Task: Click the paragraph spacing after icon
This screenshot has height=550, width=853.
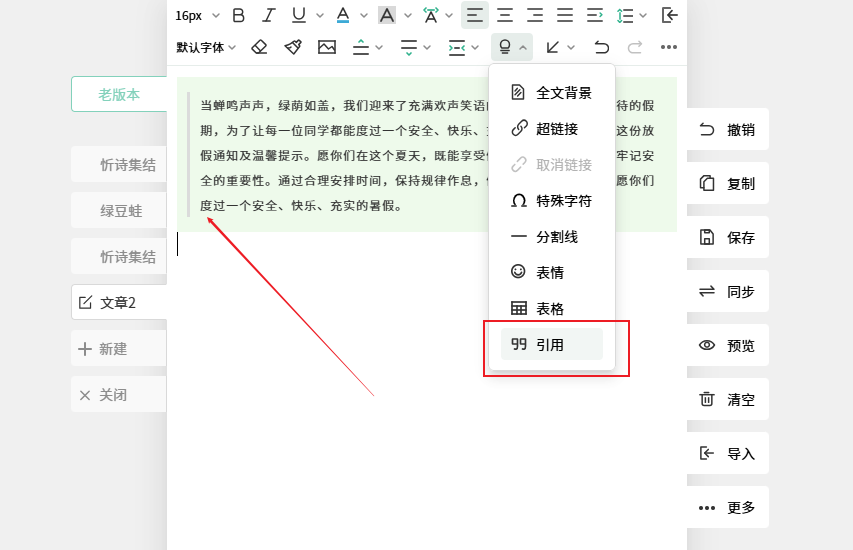Action: 409,47
